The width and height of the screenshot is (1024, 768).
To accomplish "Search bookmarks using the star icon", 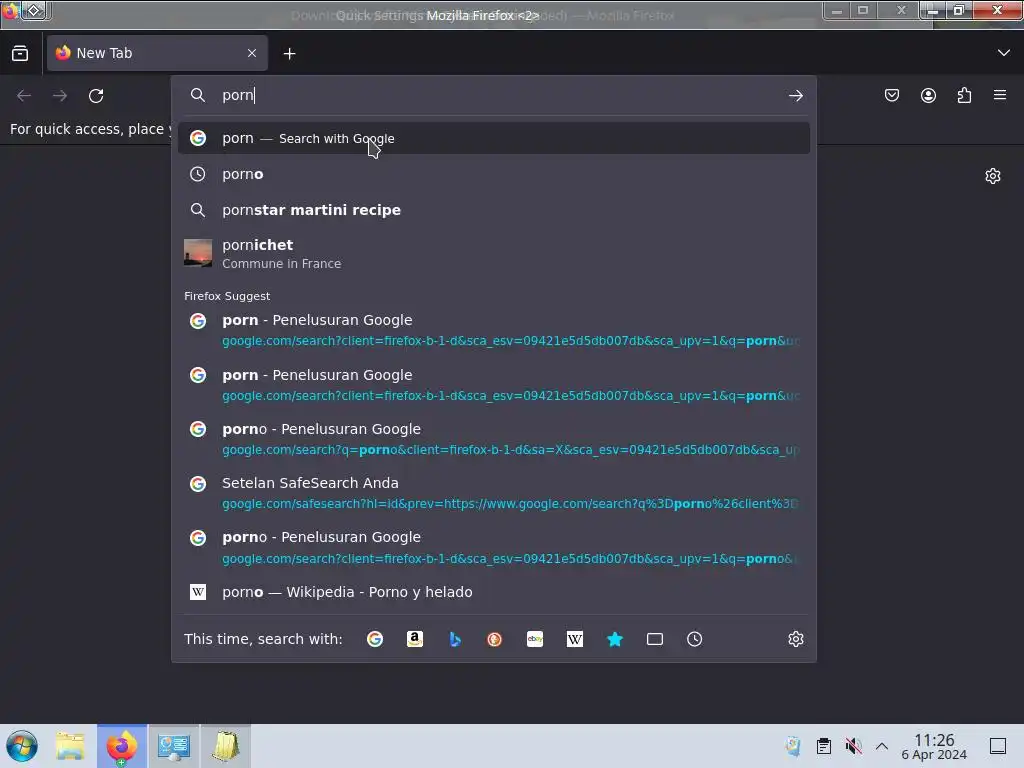I will (615, 639).
